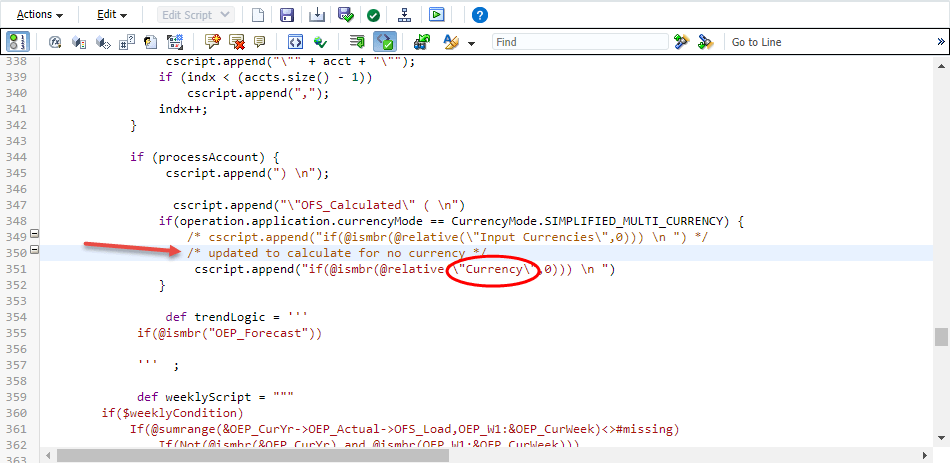This screenshot has height=465, width=950.
Task: Toggle line numbers display
Action: (x=16, y=42)
